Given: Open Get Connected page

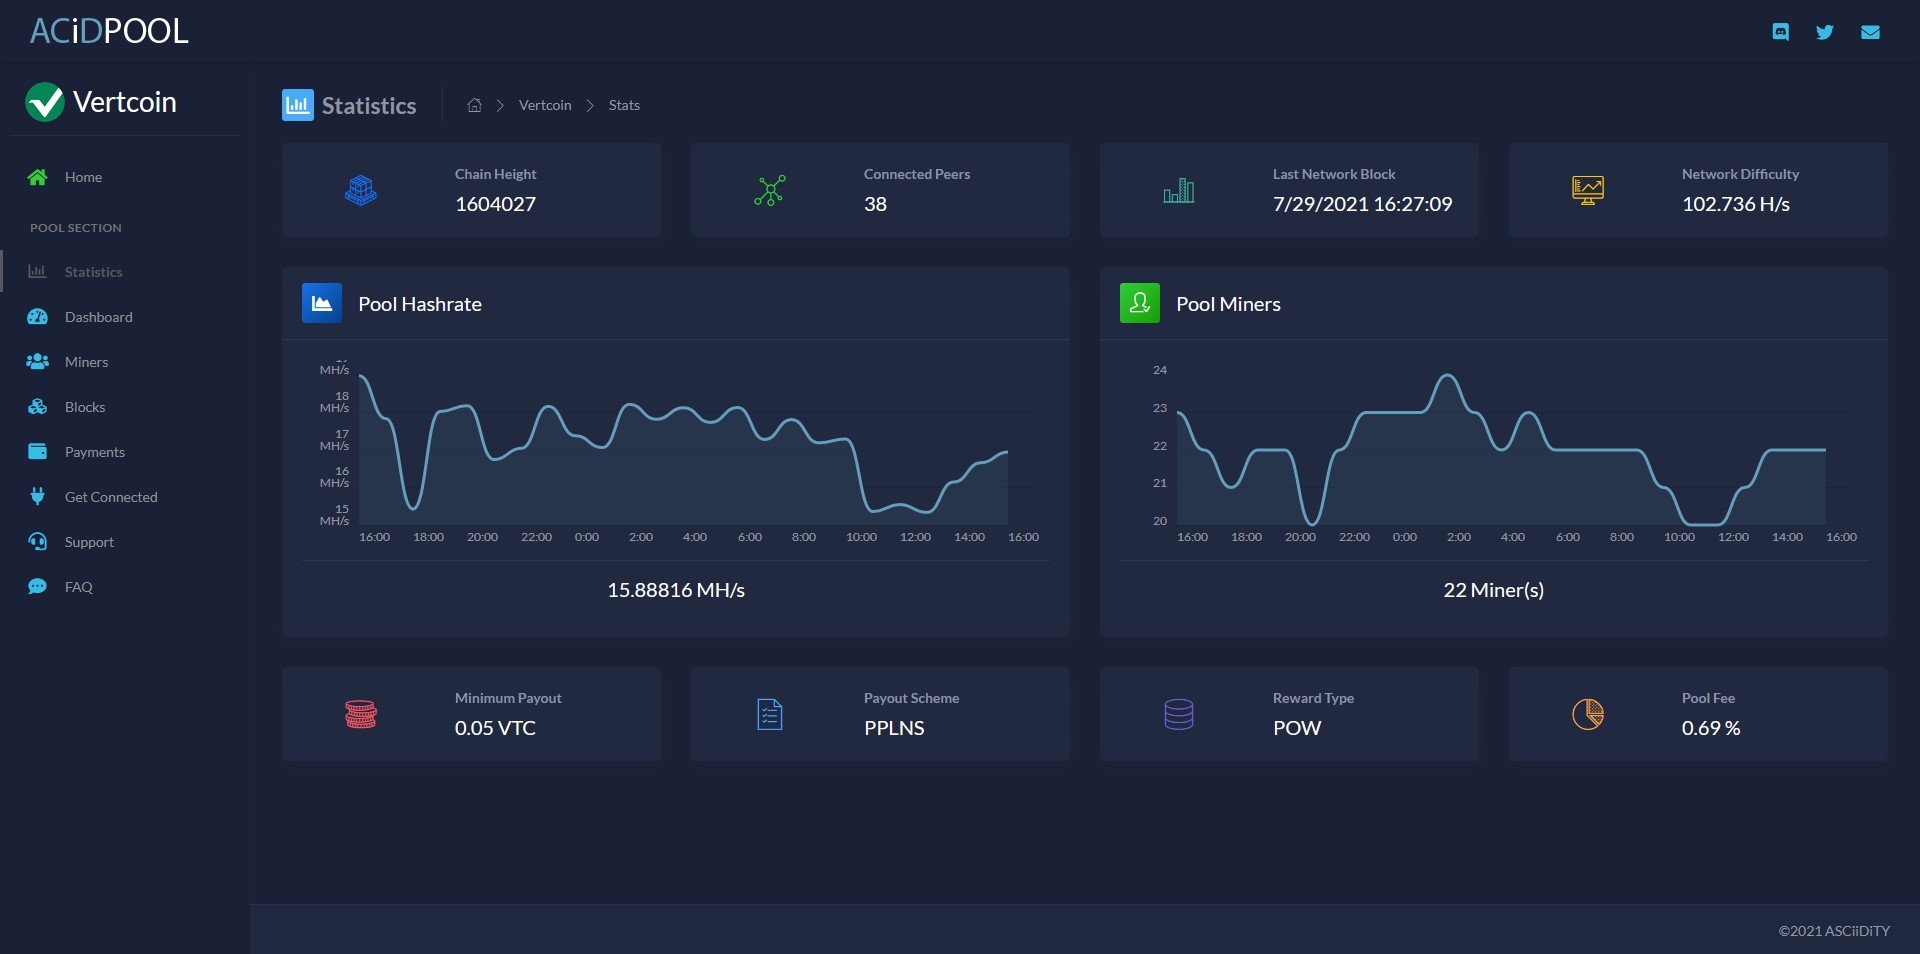Looking at the screenshot, I should point(111,497).
